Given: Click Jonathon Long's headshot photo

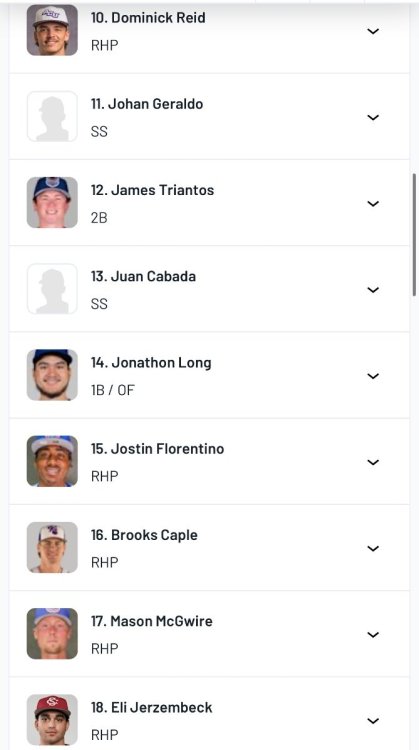Looking at the screenshot, I should [52, 375].
